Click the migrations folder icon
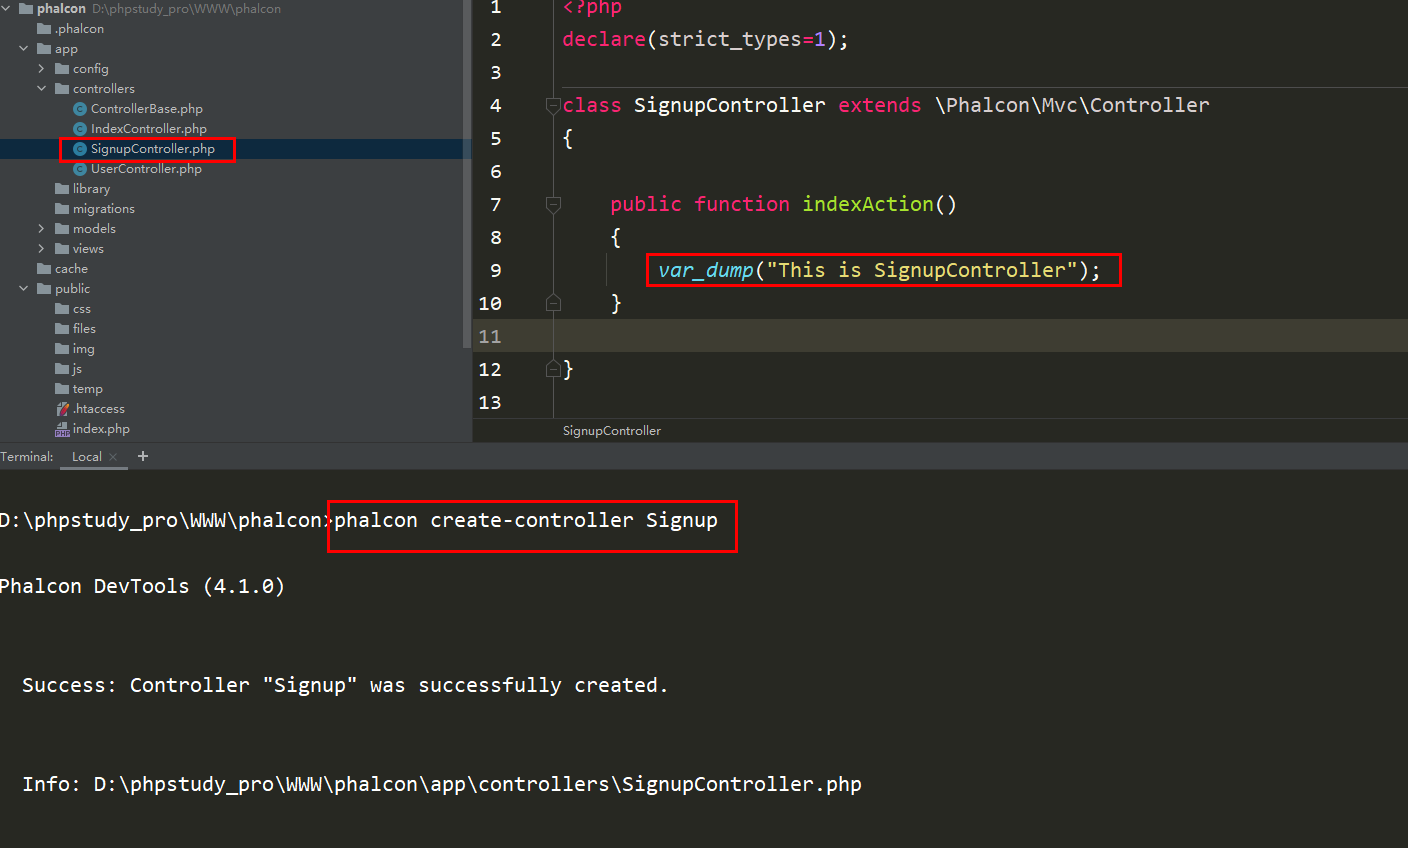The height and width of the screenshot is (848, 1408). (x=62, y=209)
